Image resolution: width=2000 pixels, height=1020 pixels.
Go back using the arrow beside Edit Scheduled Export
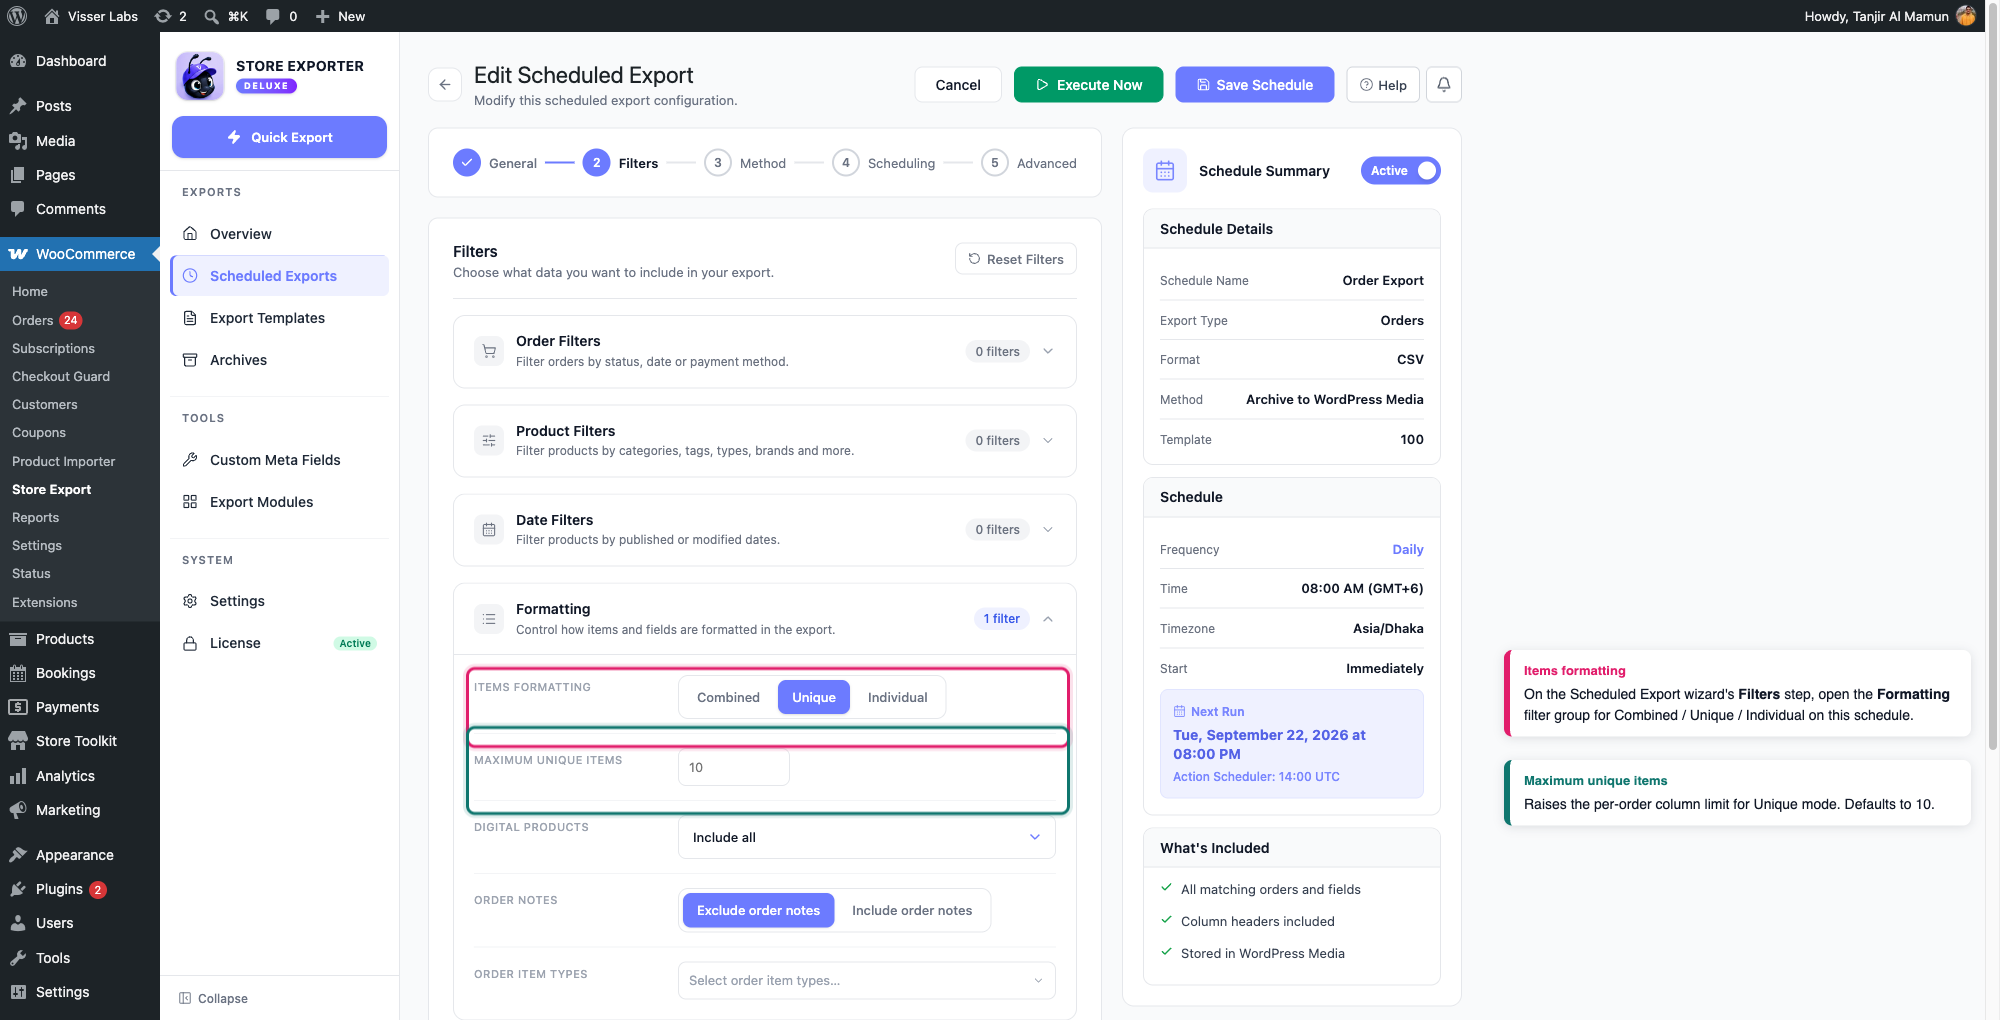pos(445,85)
